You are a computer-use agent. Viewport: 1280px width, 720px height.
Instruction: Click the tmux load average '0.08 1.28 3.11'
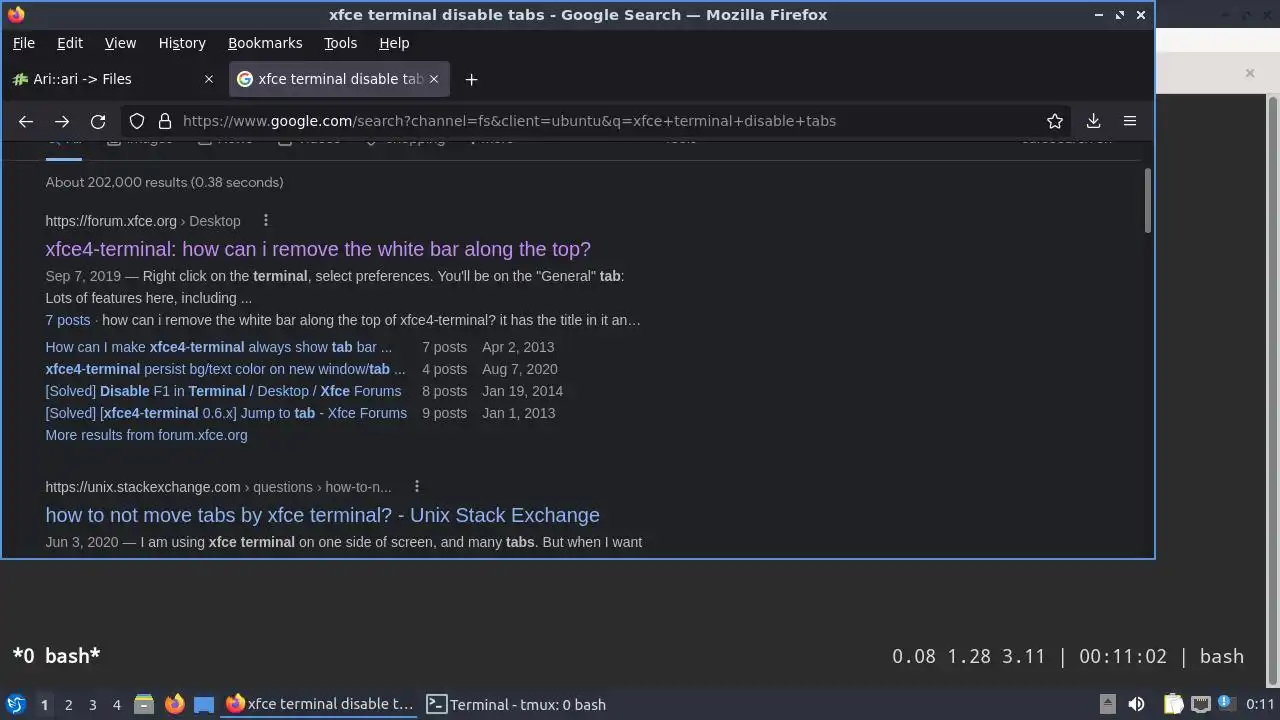click(x=969, y=657)
